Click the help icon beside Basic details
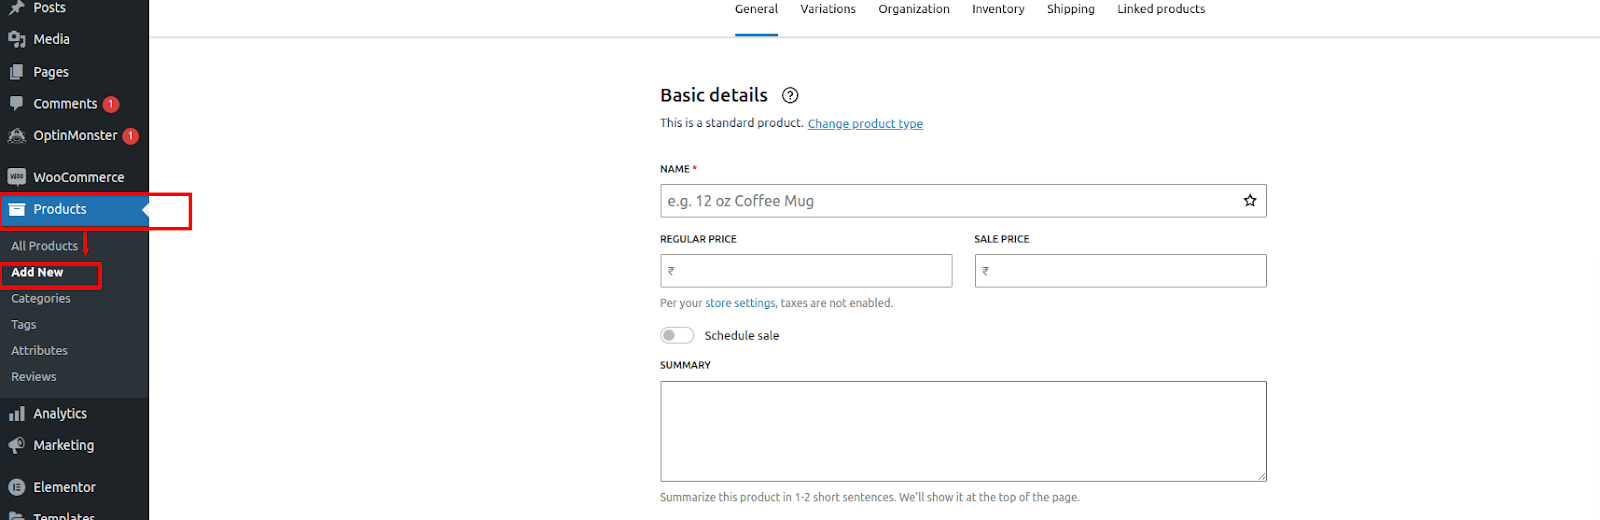Image resolution: width=1600 pixels, height=520 pixels. (790, 95)
